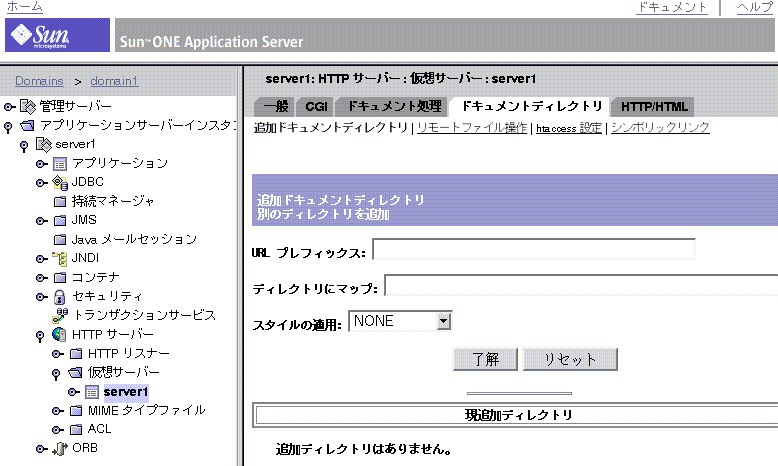Click the セキュリティ padlock icon
Viewport: 778px width, 466px height.
click(60, 297)
